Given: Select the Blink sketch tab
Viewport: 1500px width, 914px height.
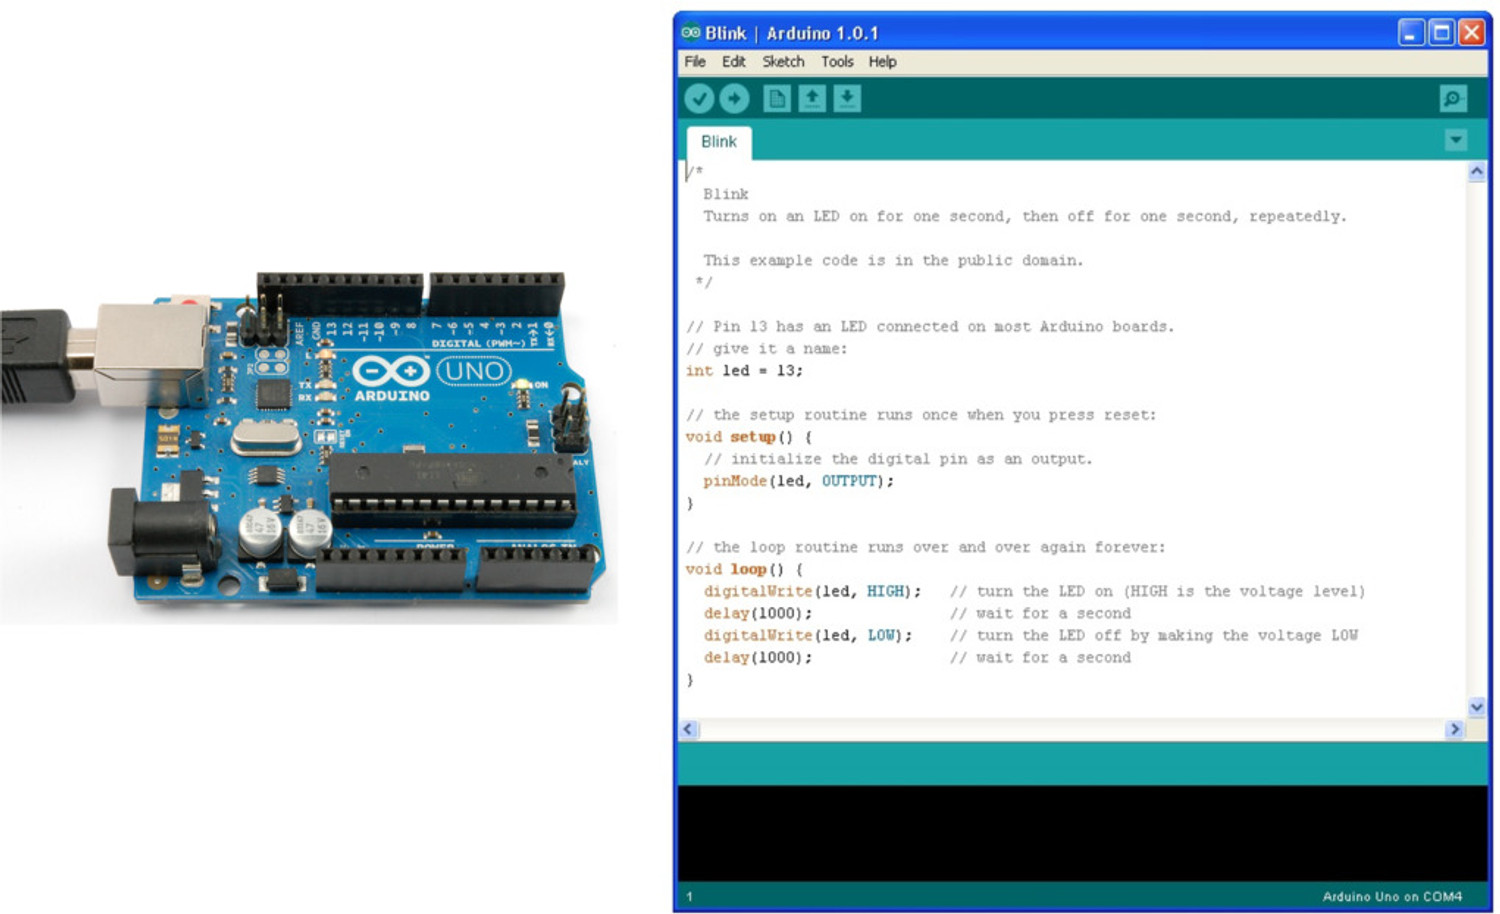Looking at the screenshot, I should pos(719,142).
